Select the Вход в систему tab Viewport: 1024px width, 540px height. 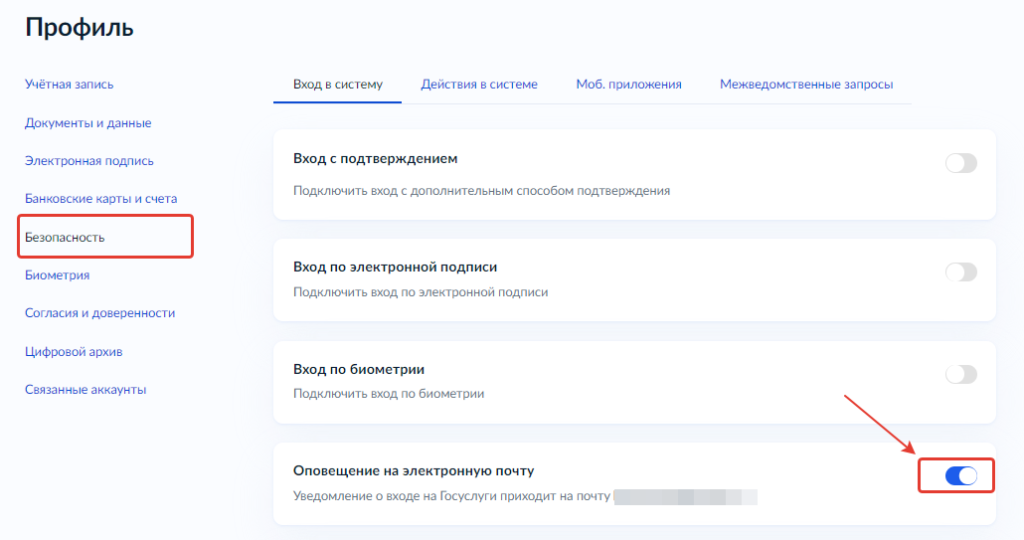point(337,84)
